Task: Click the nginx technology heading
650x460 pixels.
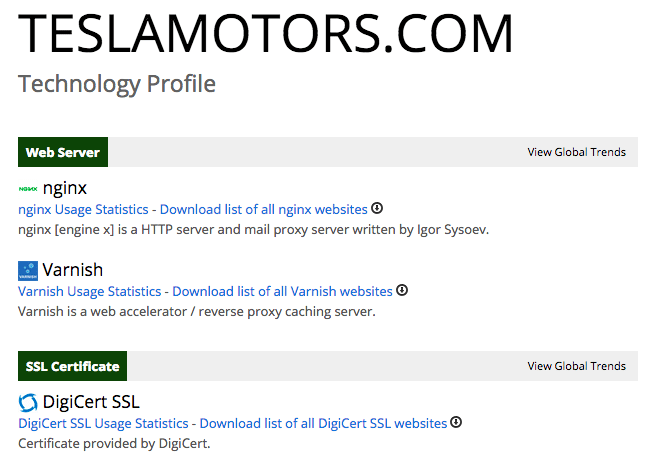Action: (65, 188)
